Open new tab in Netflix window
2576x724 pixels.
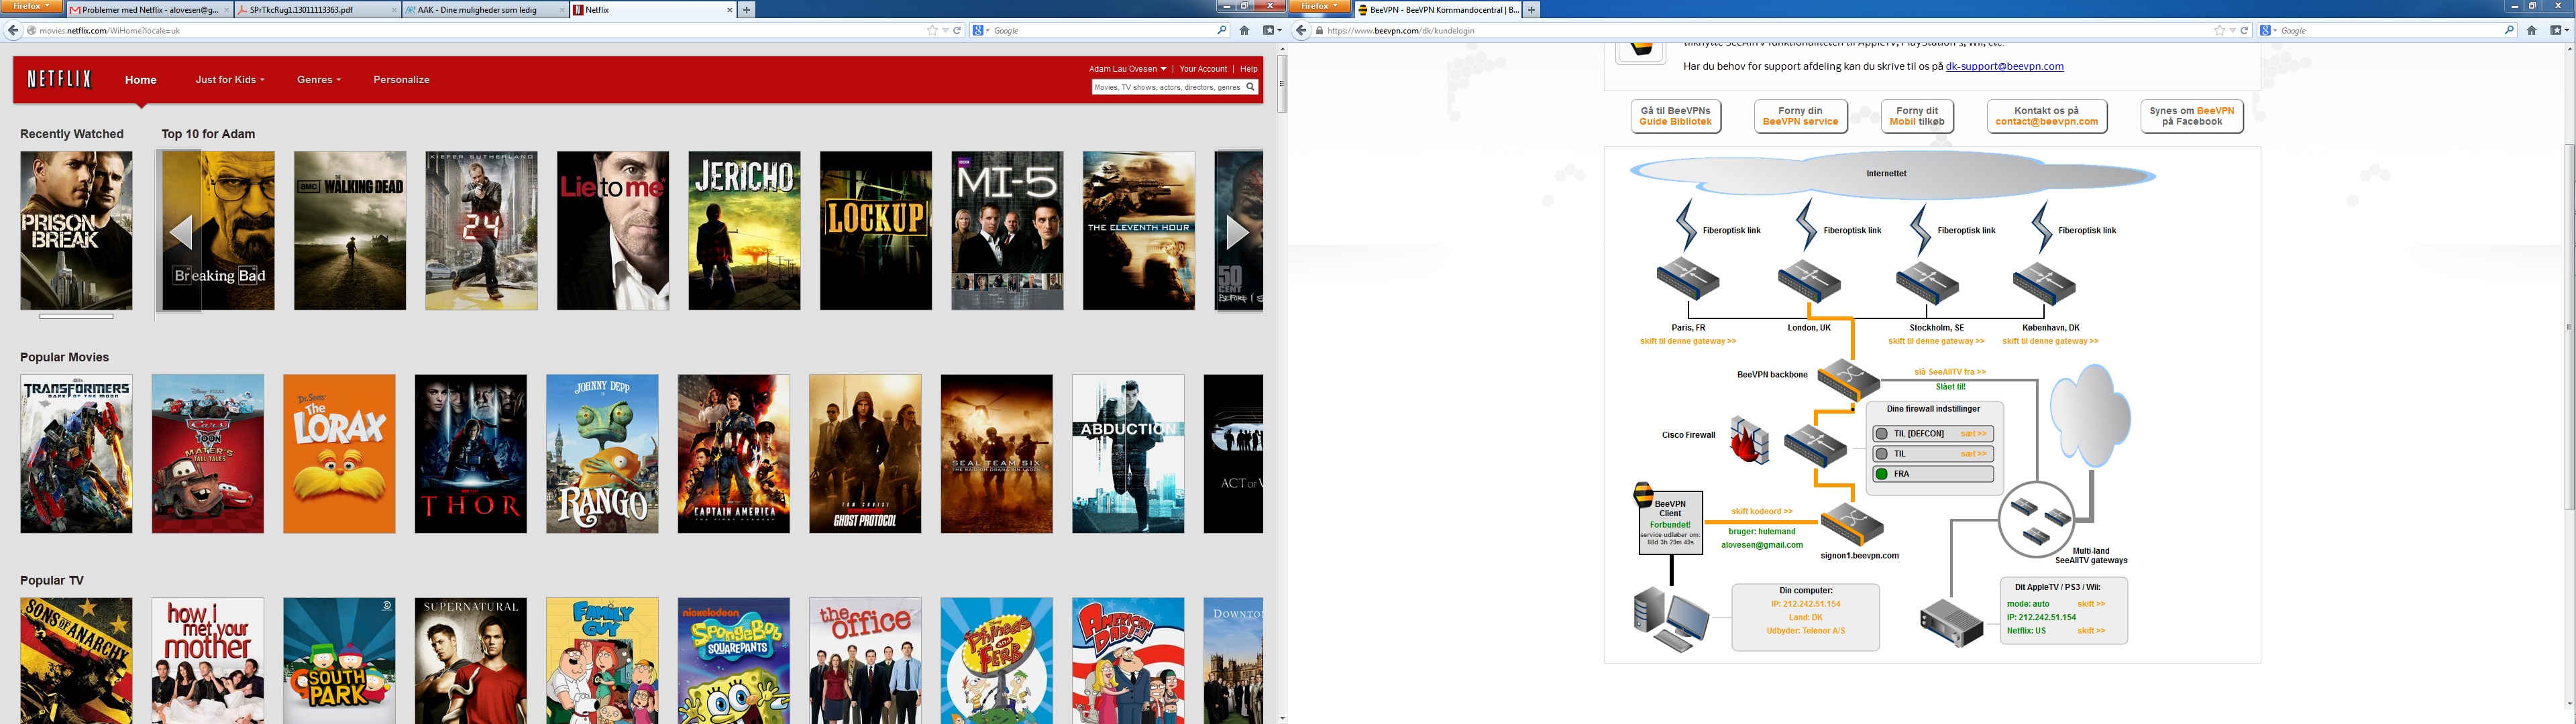tap(746, 10)
